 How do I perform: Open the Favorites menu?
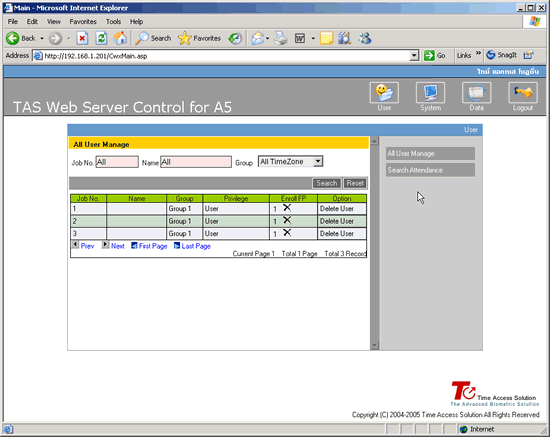coord(83,22)
